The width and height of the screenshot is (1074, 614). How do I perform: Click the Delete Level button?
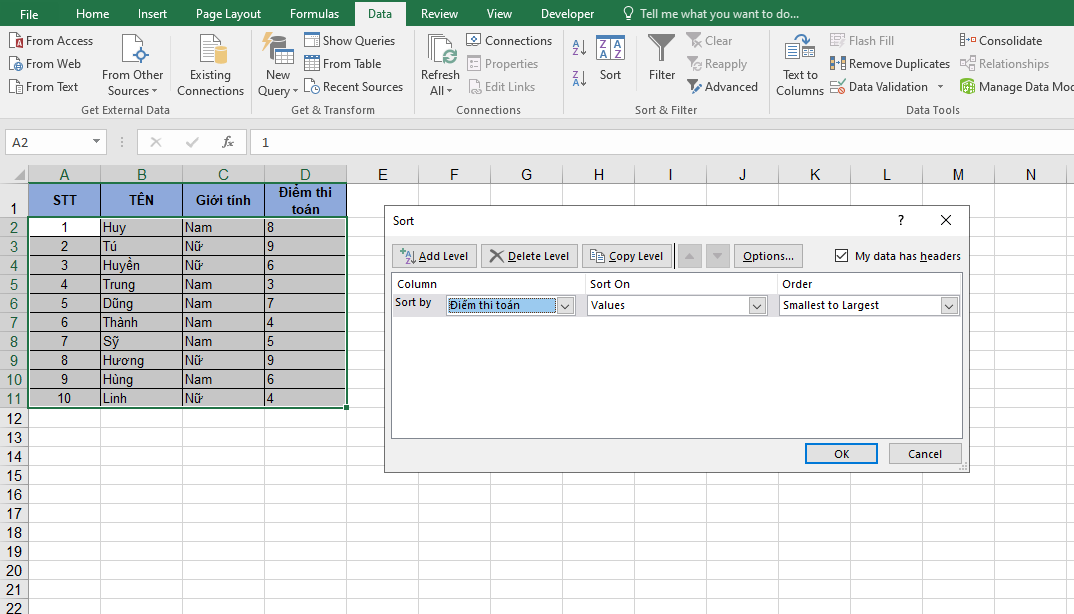[x=529, y=256]
